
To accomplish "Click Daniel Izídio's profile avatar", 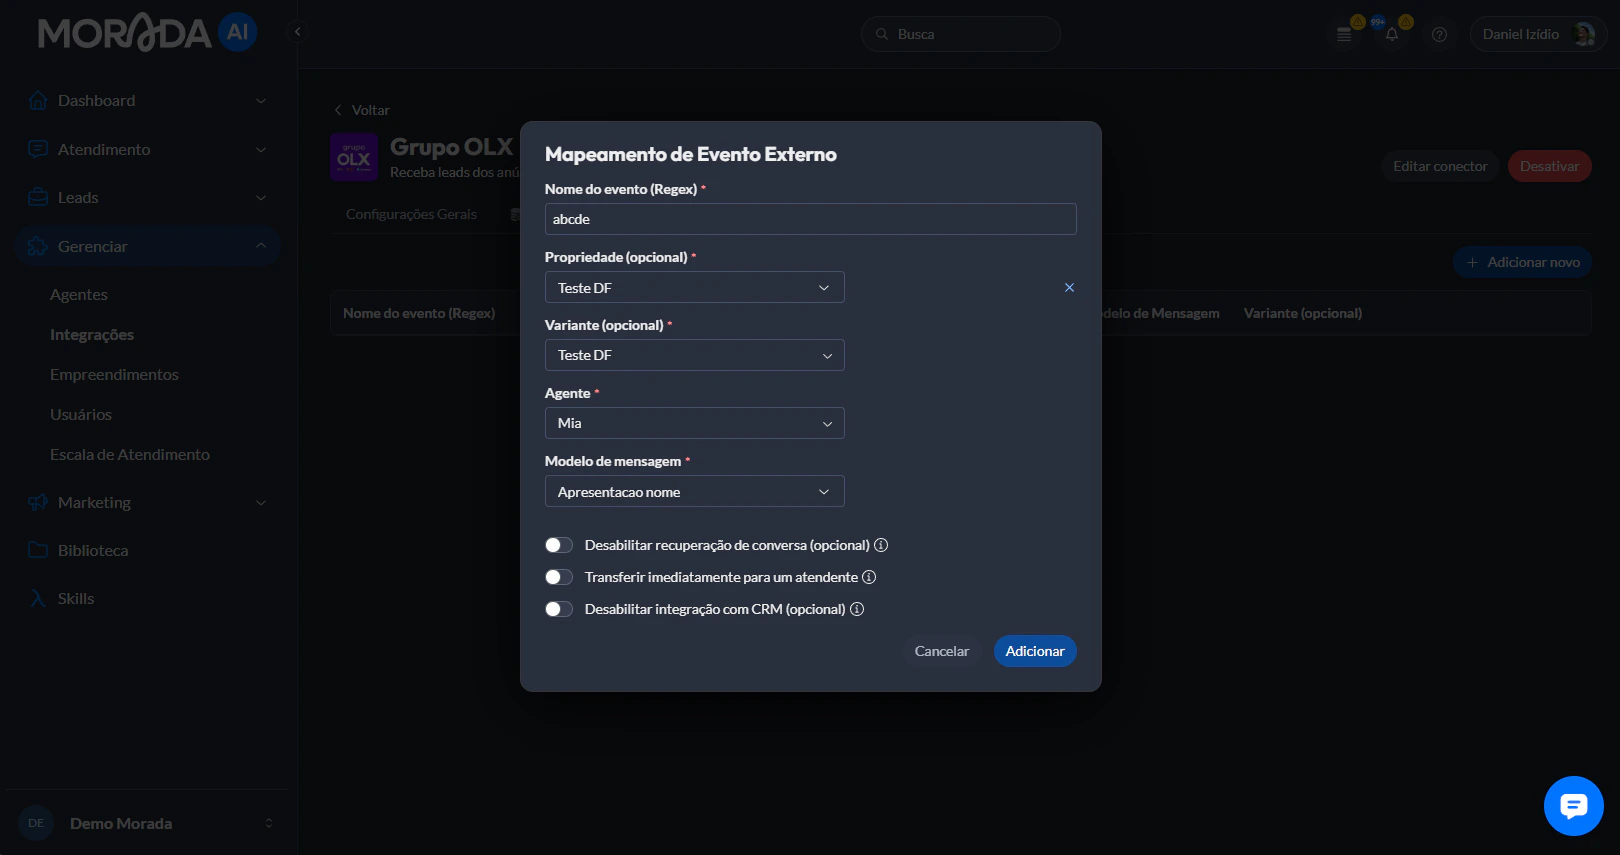I will 1583,34.
